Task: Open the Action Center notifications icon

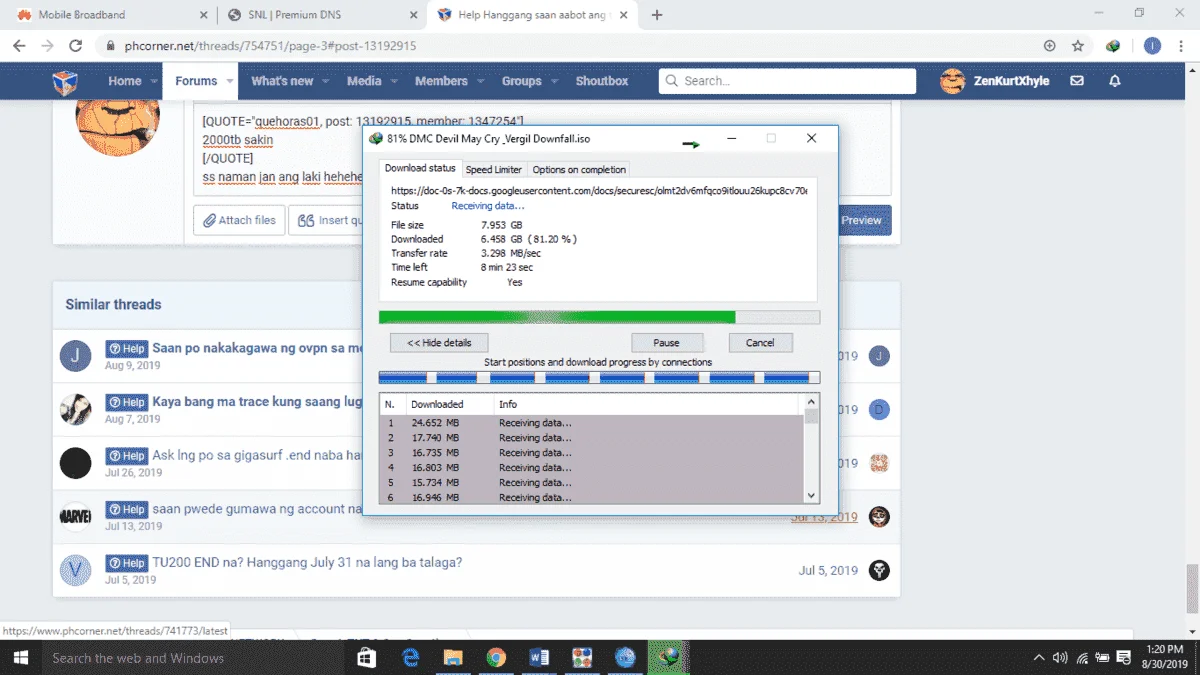Action: click(x=1126, y=658)
